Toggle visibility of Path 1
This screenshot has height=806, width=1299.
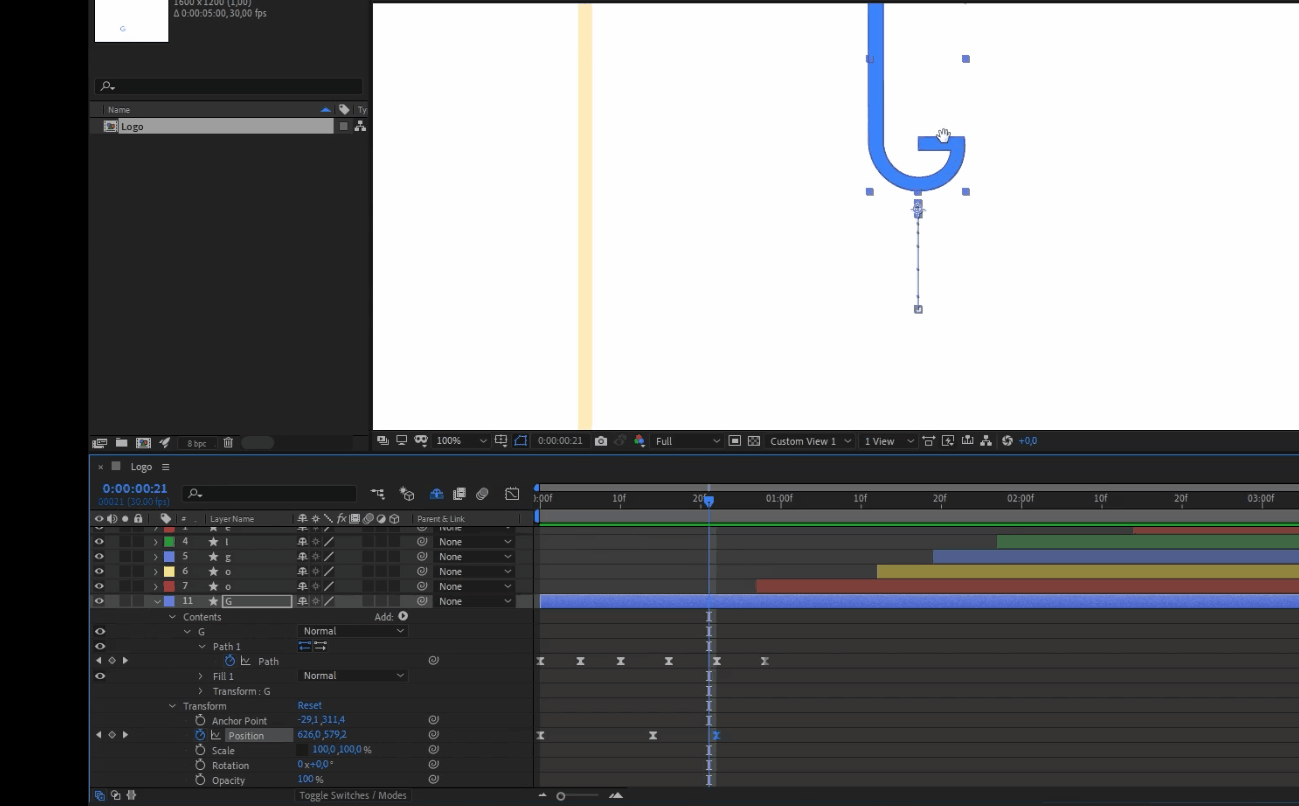pyautogui.click(x=99, y=647)
